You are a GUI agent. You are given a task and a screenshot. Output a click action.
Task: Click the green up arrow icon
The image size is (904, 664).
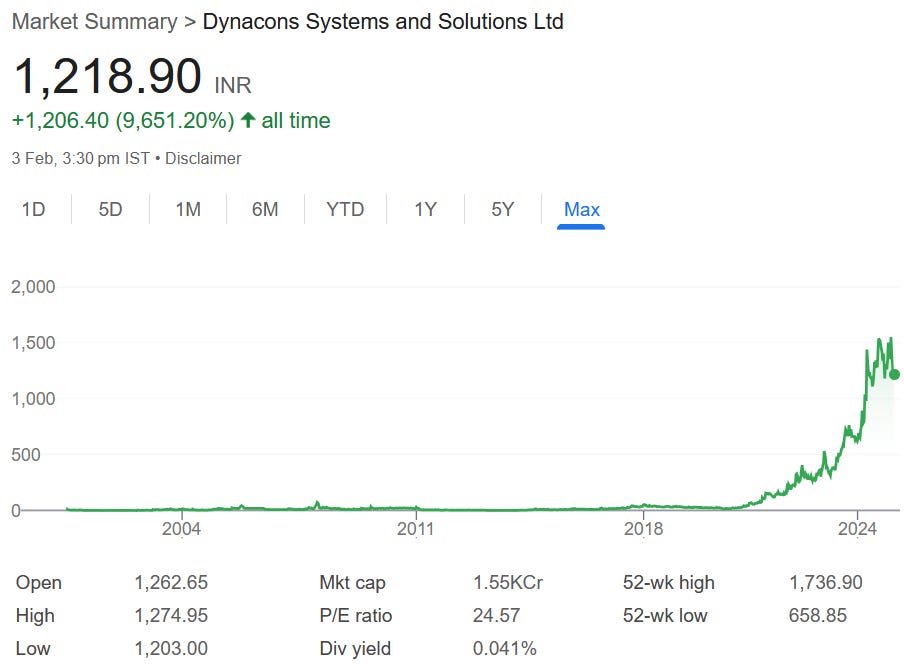[x=248, y=120]
